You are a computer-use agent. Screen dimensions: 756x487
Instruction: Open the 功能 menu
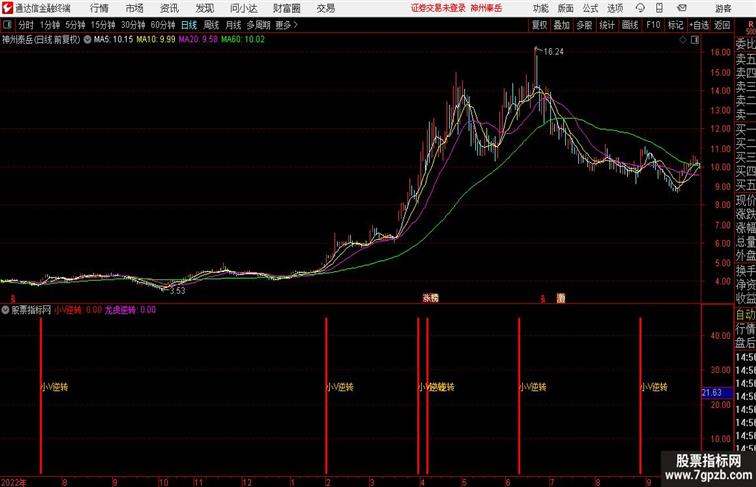click(x=541, y=8)
